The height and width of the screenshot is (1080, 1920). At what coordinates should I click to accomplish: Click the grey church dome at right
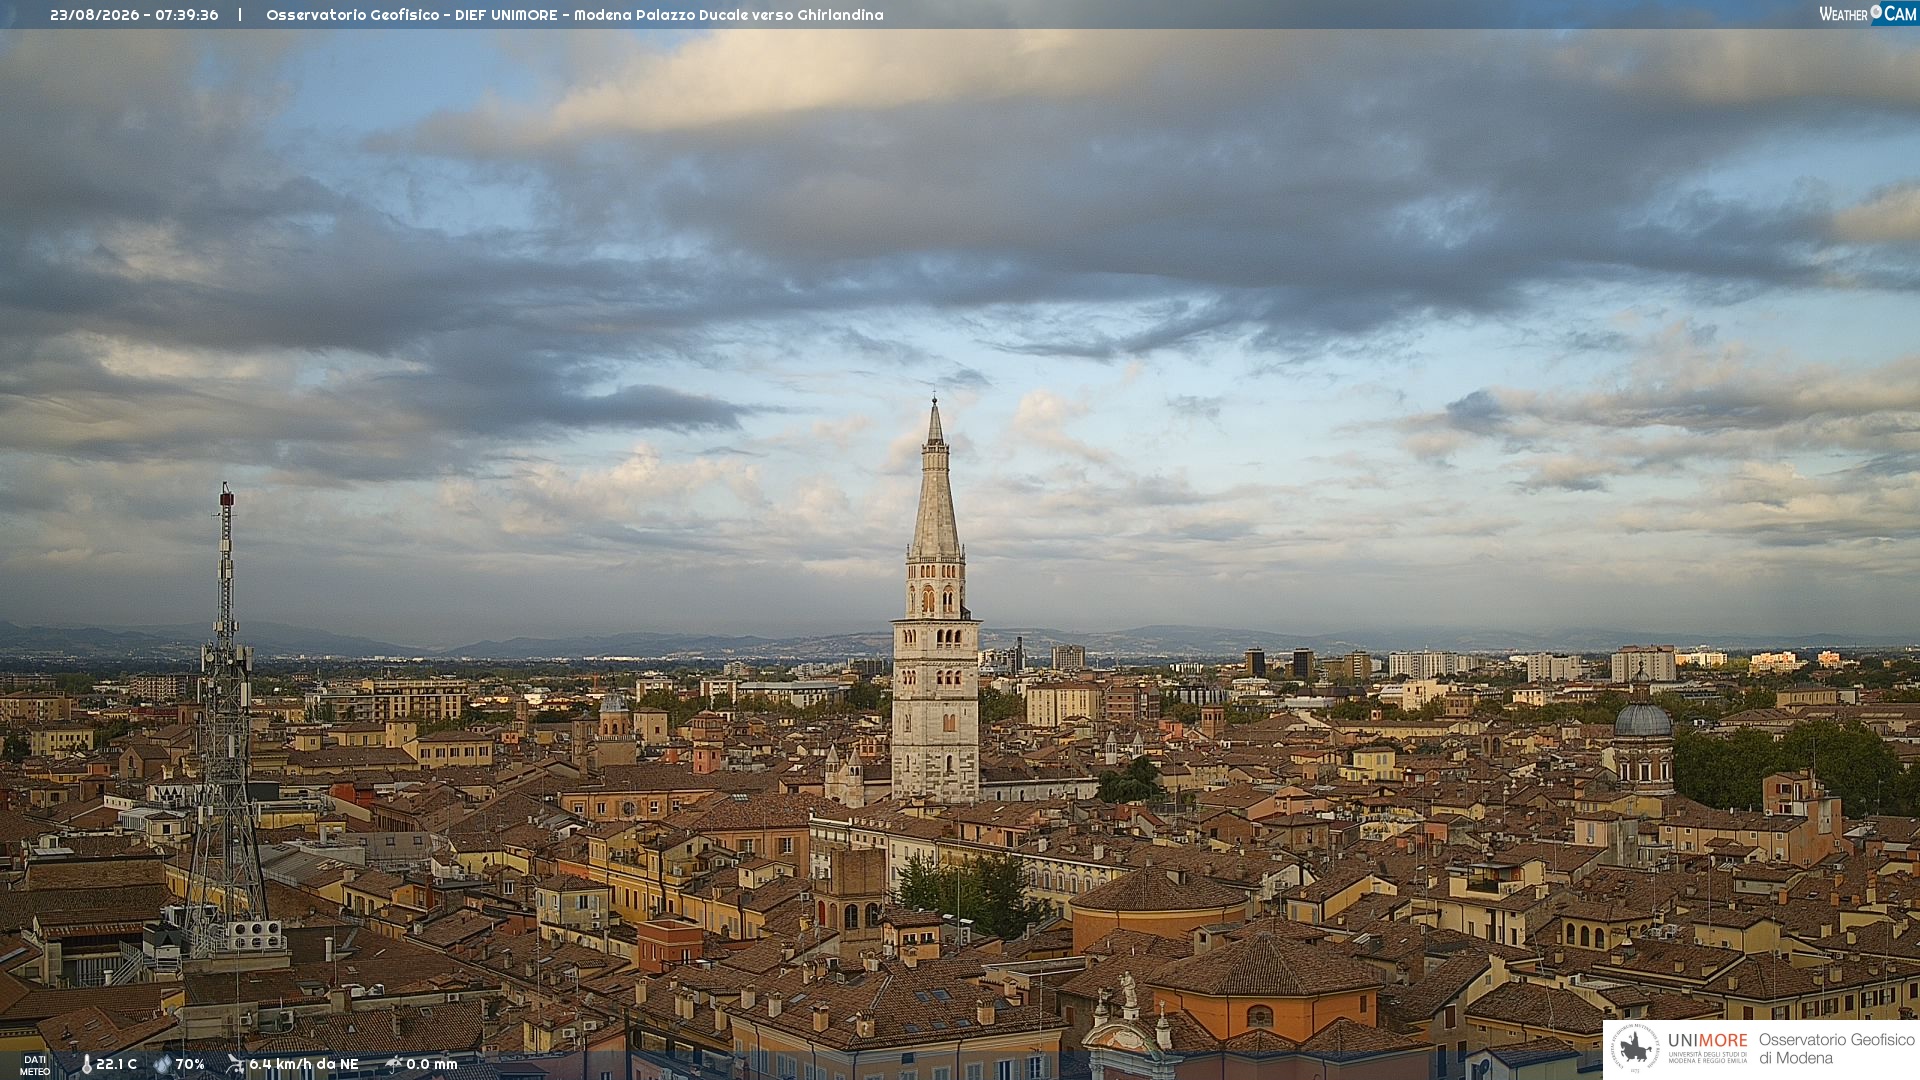point(1643,718)
